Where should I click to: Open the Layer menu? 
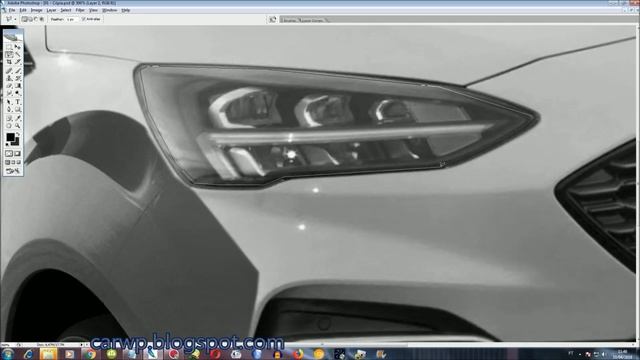pyautogui.click(x=51, y=10)
